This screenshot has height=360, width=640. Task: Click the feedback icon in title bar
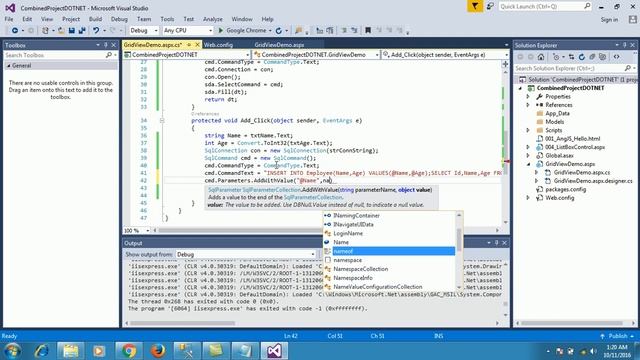tap(490, 6)
